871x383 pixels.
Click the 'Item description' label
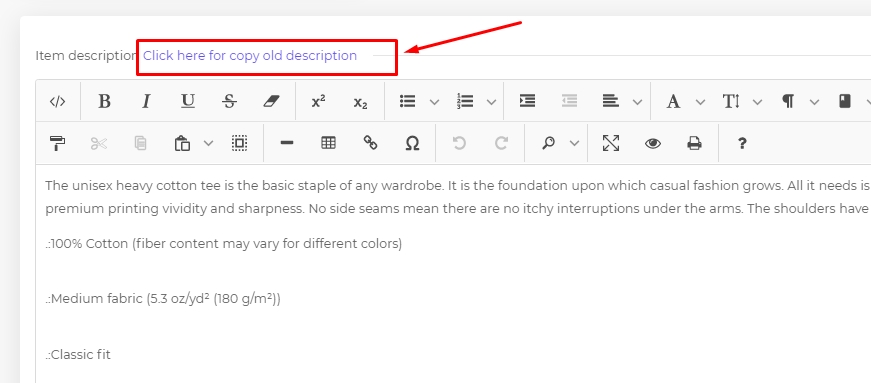coord(86,56)
